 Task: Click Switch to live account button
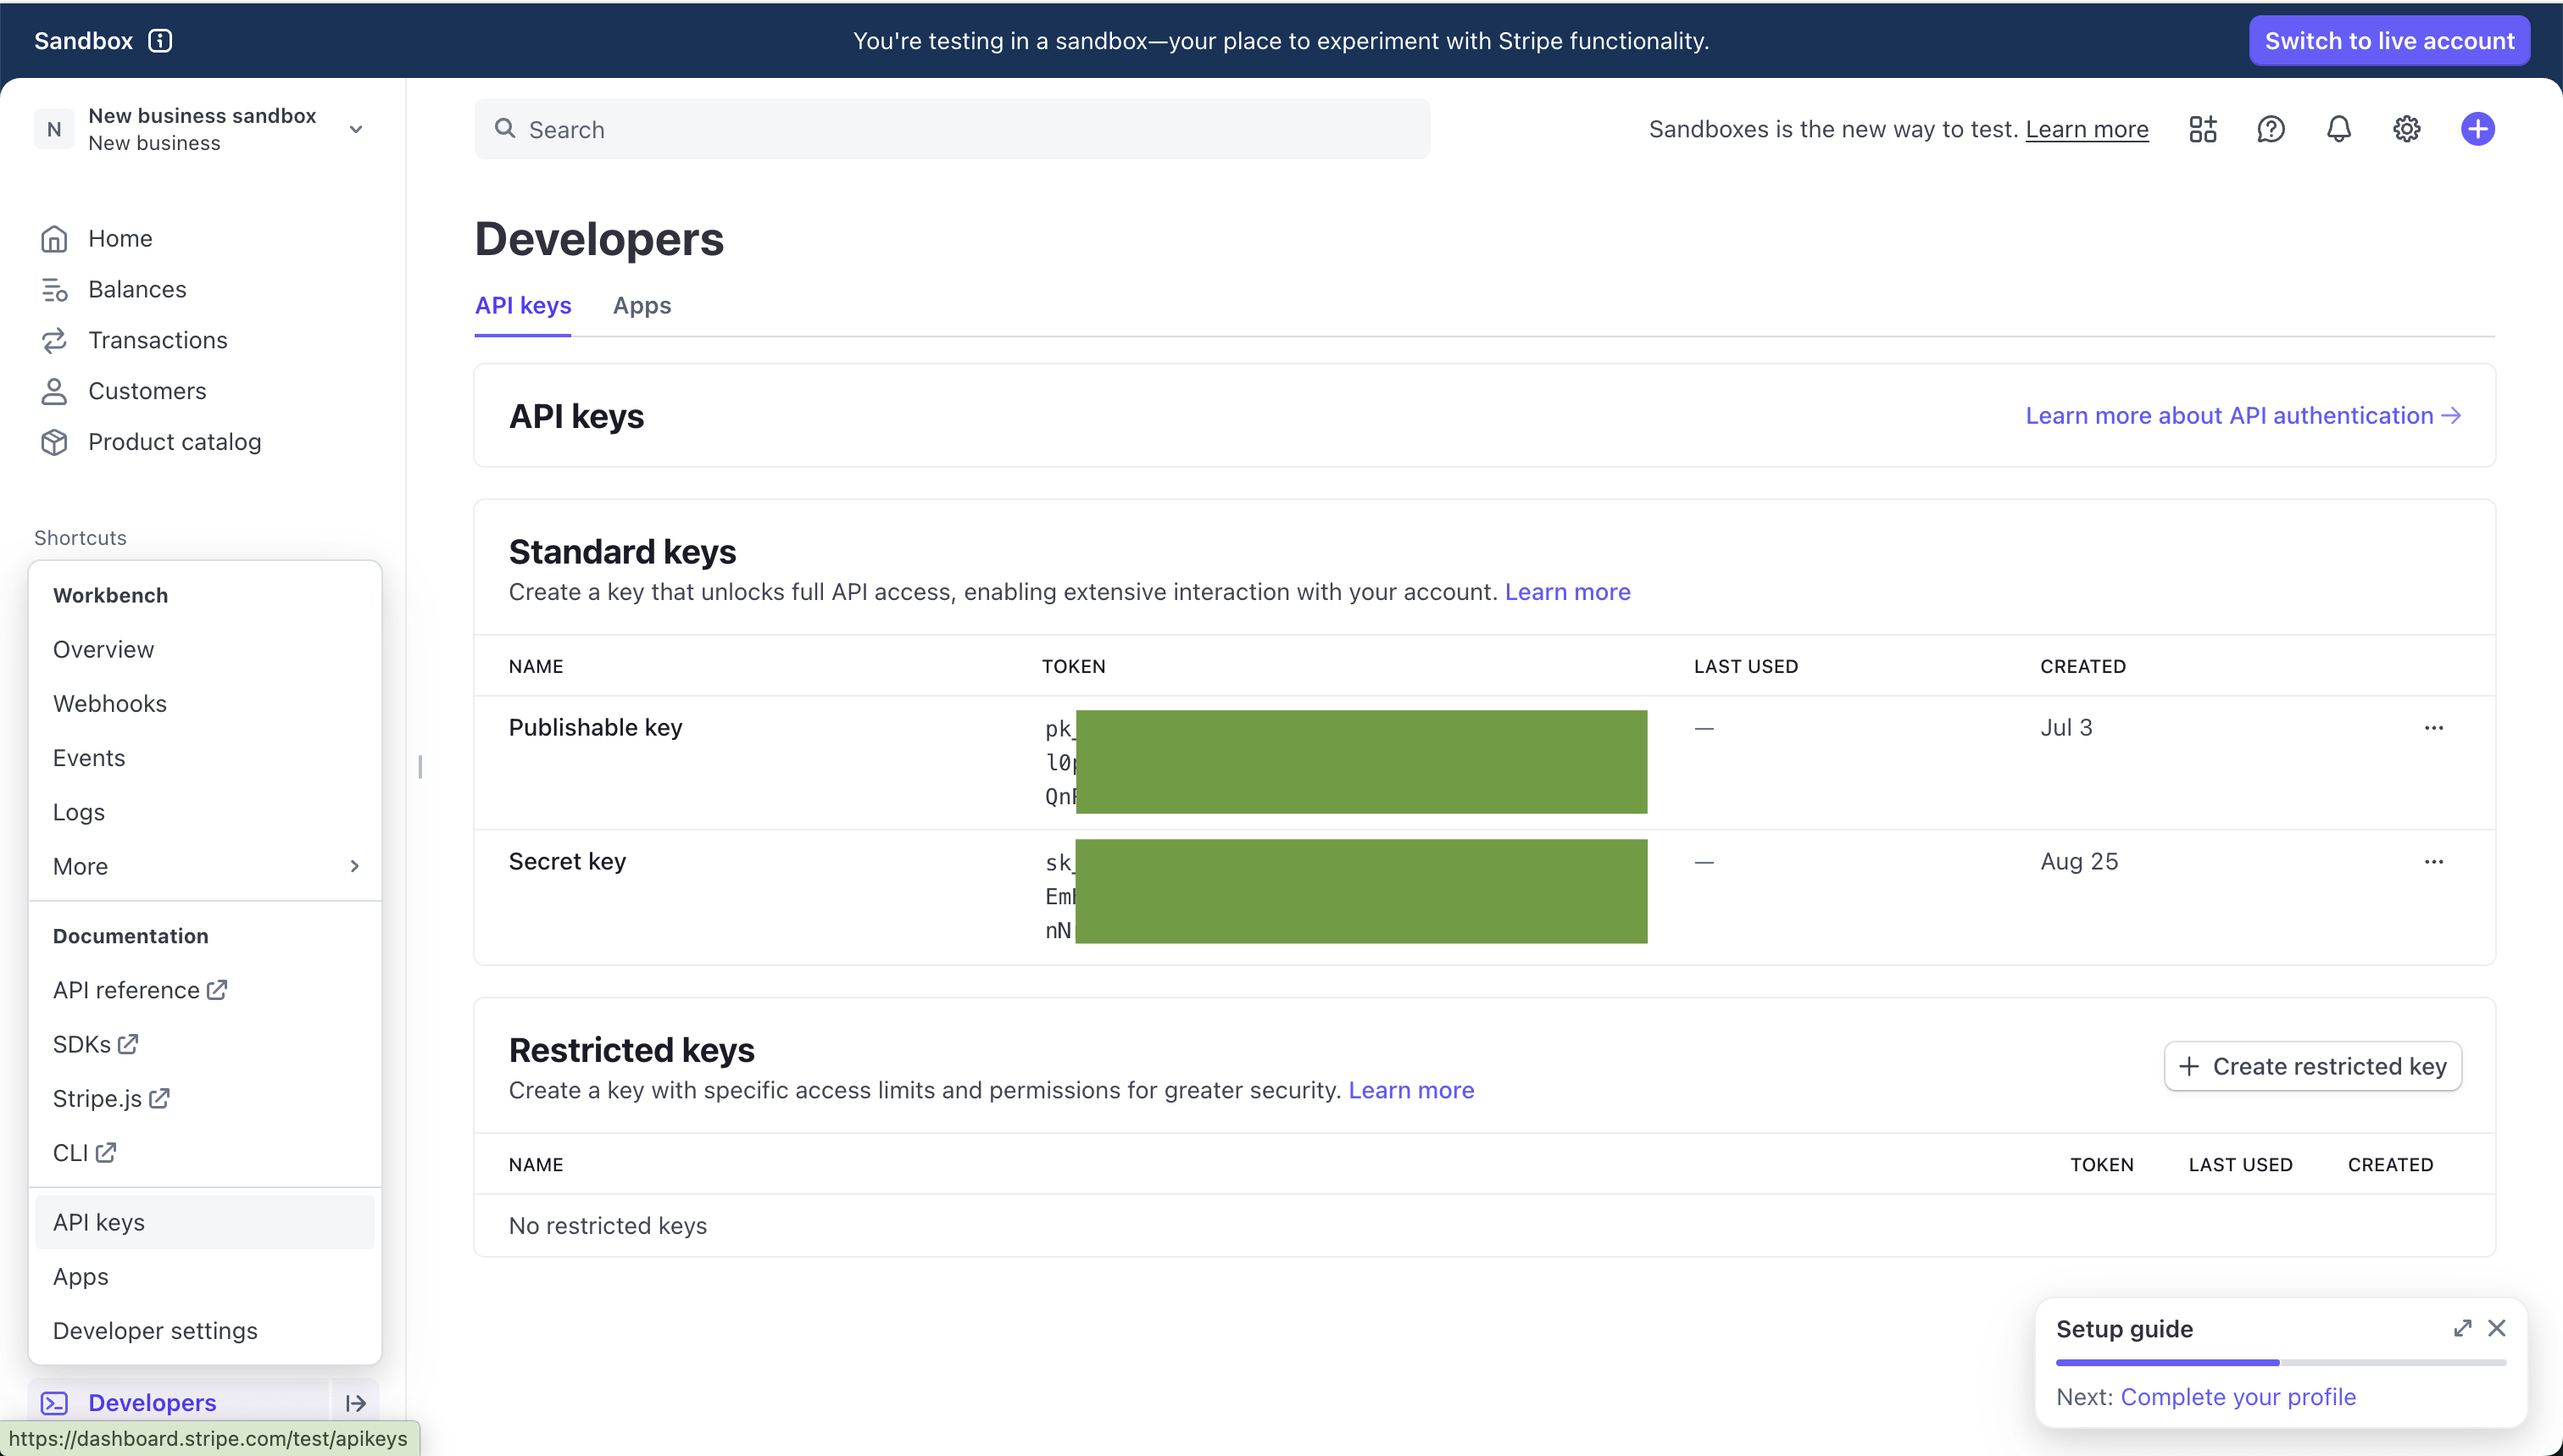[x=2389, y=41]
